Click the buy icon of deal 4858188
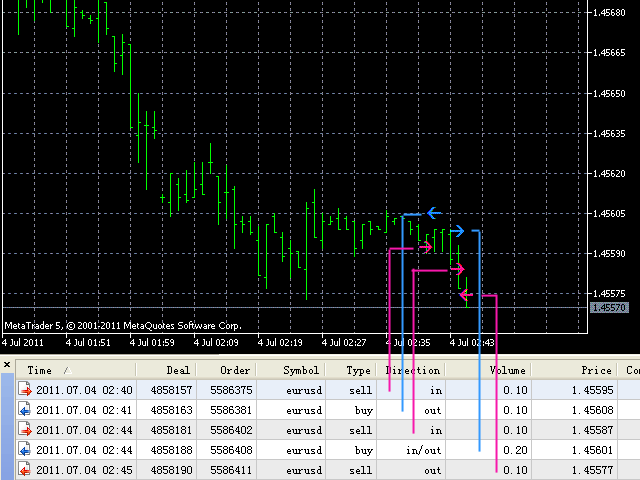This screenshot has height=480, width=640. (24, 449)
